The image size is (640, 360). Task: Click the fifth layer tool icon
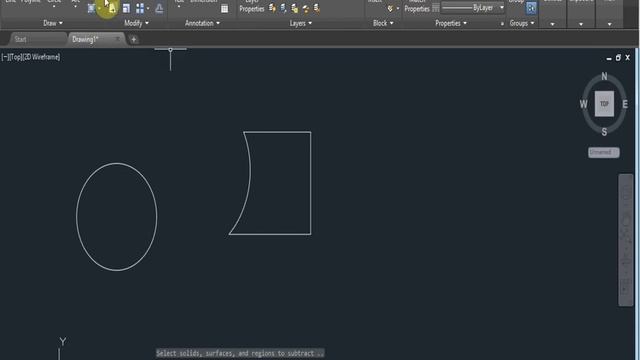pos(316,8)
